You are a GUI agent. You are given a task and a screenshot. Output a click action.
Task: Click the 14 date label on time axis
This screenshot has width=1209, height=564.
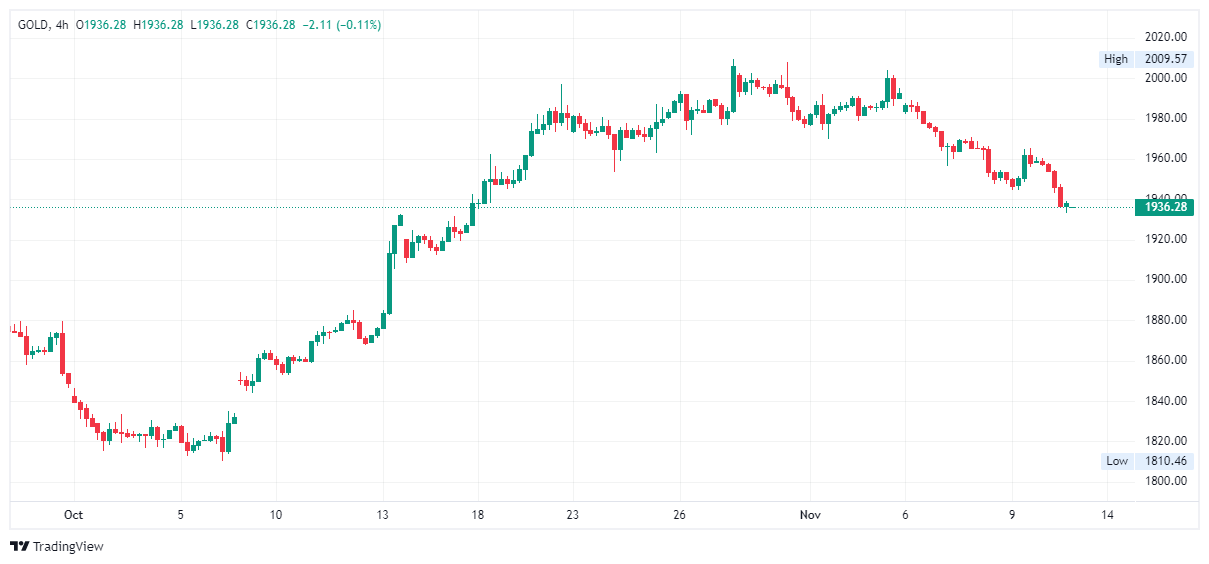1106,515
